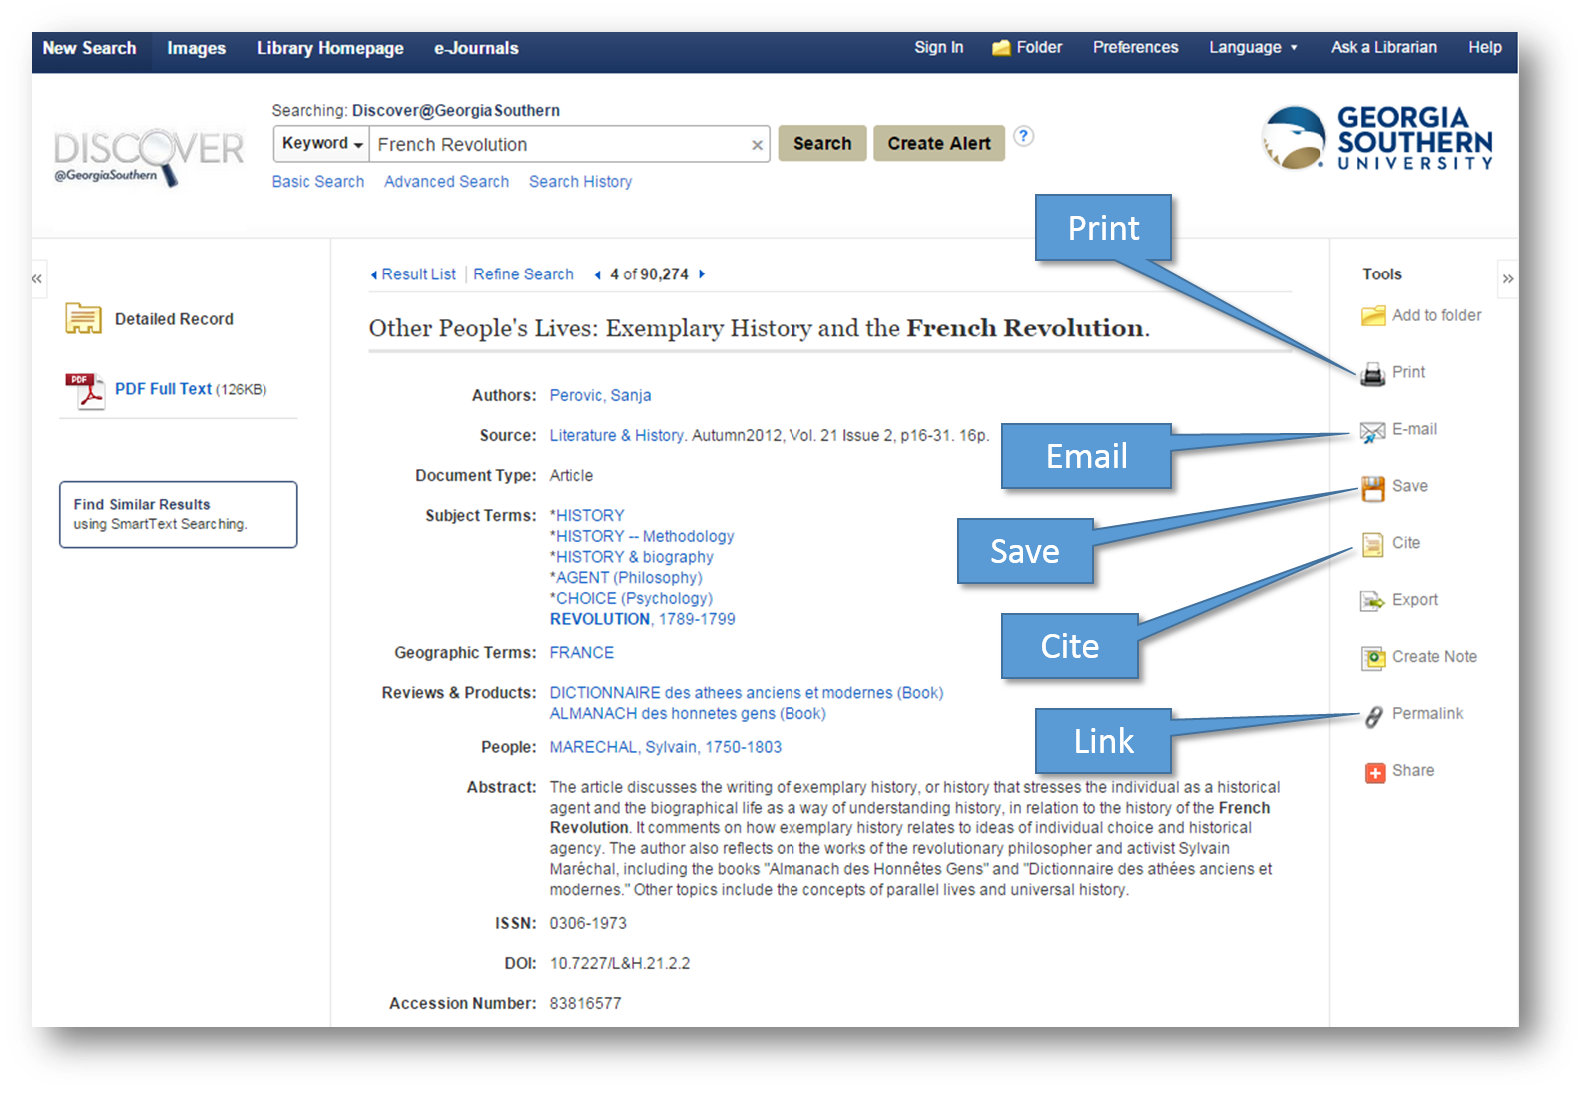1587x1094 pixels.
Task: Click the *HISTORY -- Methodology subject term
Action: 641,537
